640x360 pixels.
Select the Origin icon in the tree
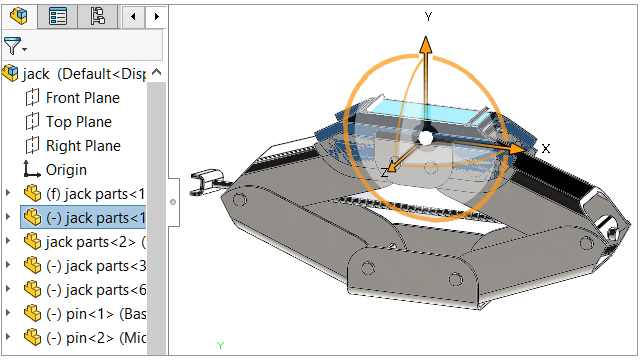(32, 169)
